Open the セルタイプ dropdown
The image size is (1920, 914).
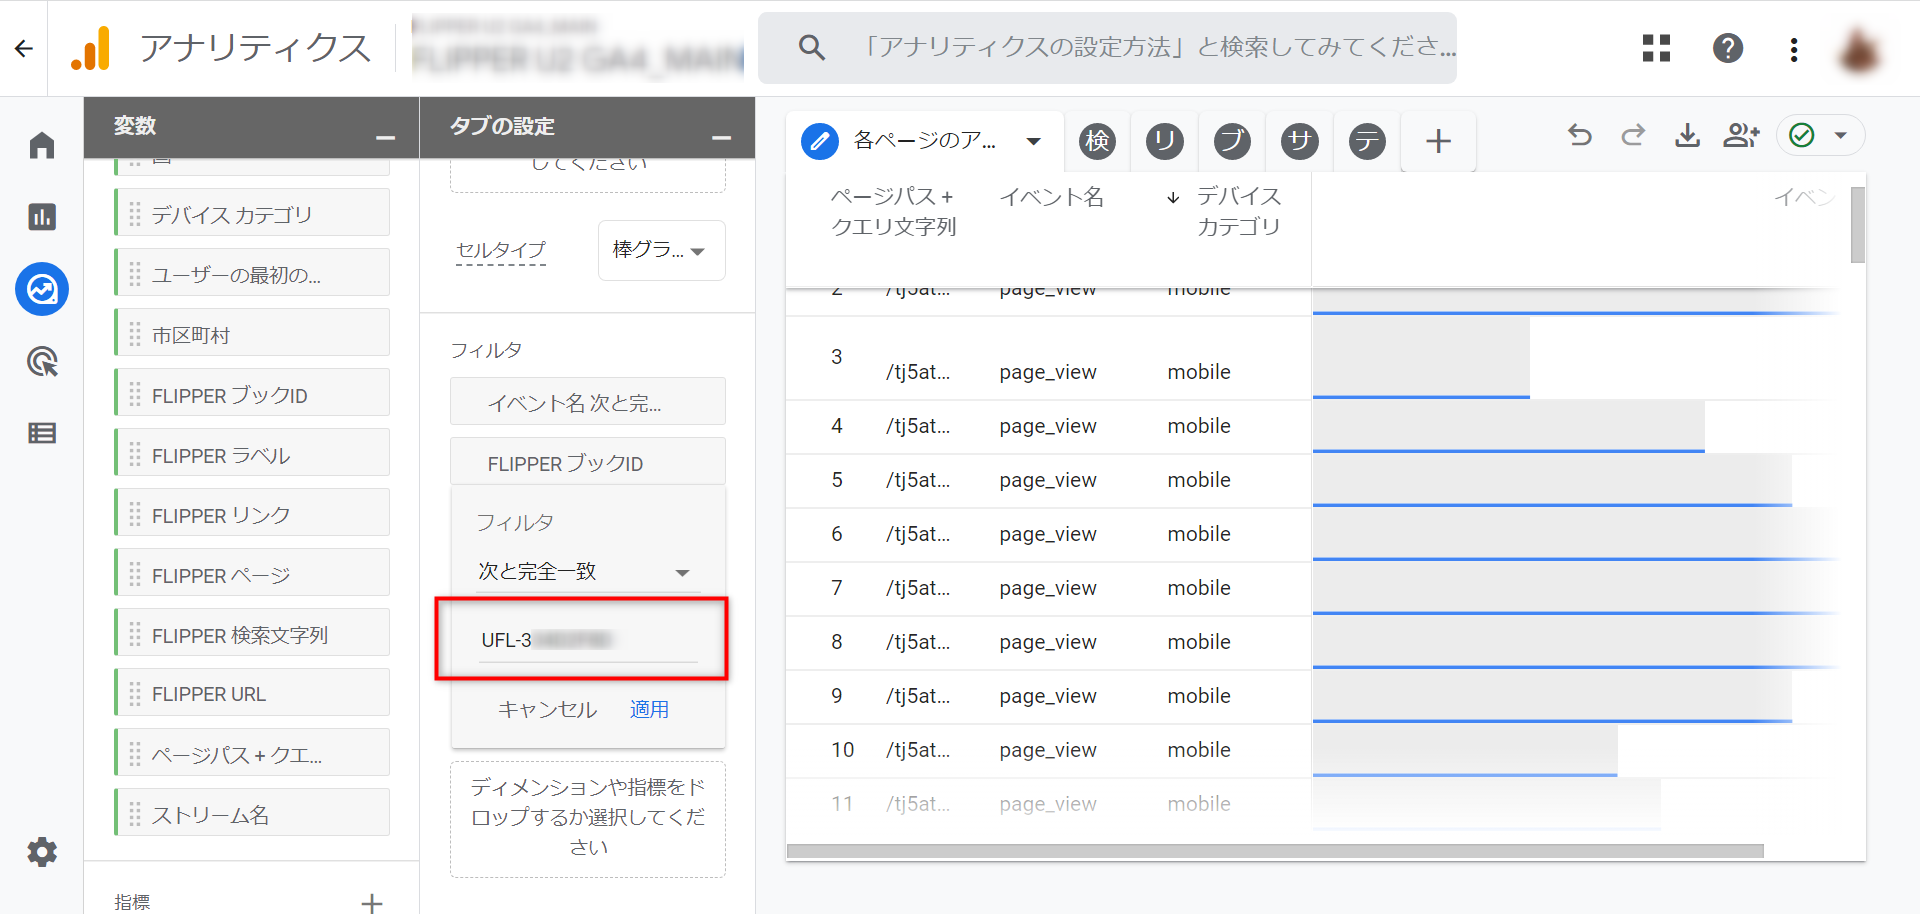[661, 250]
